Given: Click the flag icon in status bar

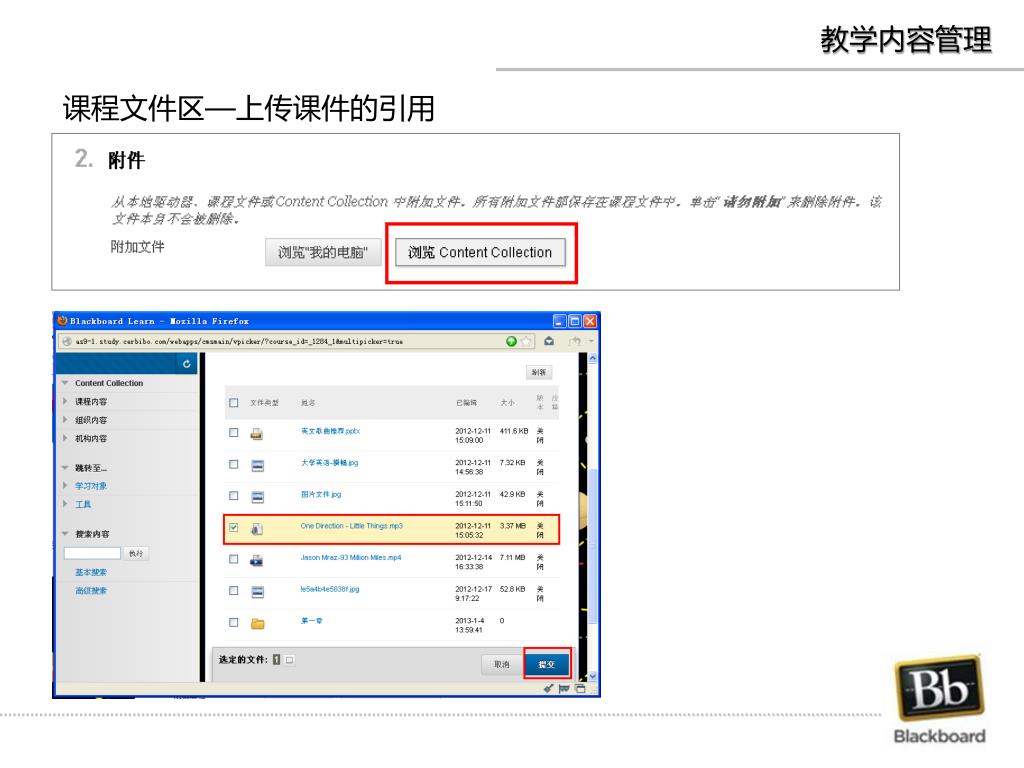Looking at the screenshot, I should 564,688.
